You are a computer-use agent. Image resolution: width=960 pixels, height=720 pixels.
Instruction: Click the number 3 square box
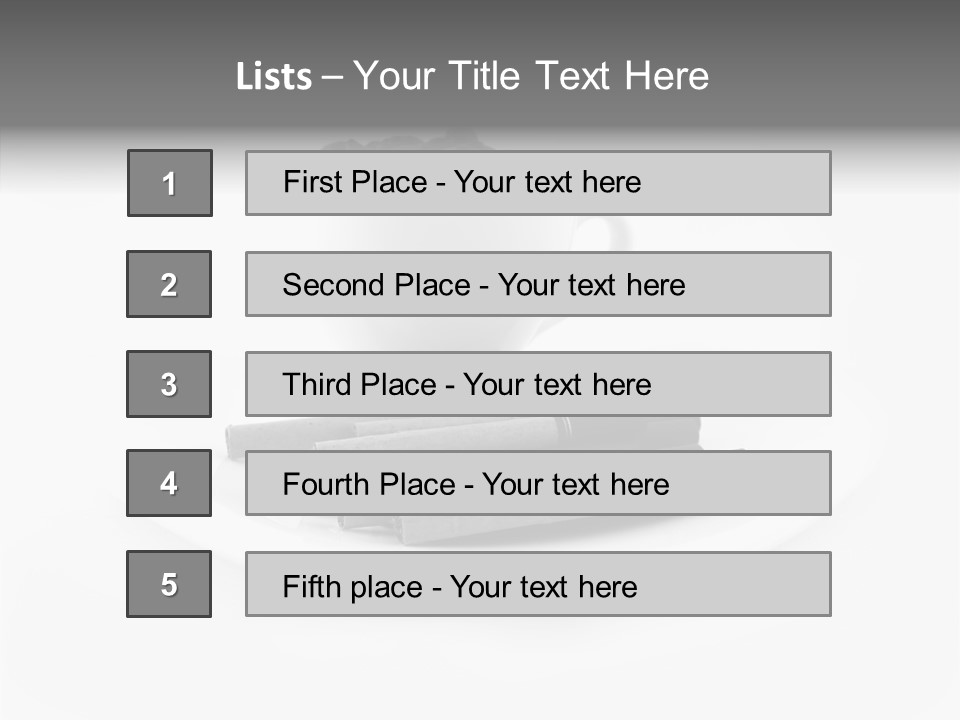(x=169, y=384)
